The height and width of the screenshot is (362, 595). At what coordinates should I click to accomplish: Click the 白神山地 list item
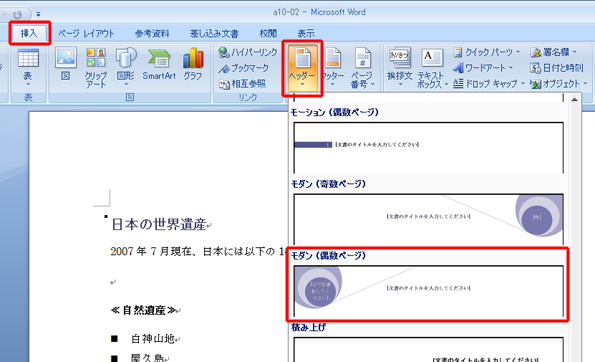click(152, 338)
